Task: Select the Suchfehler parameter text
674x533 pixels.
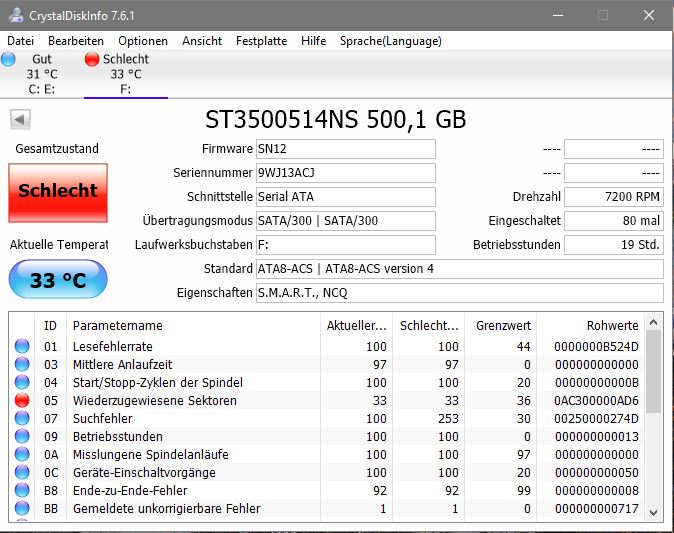Action: [x=103, y=419]
